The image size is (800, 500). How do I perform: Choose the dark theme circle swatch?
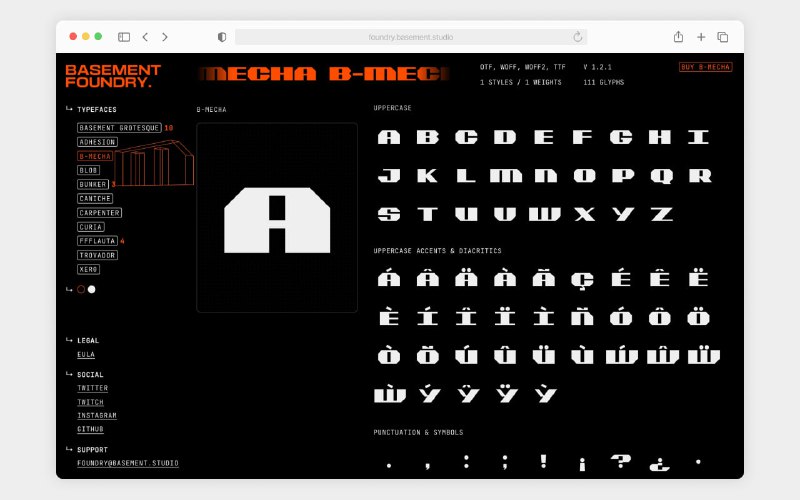(x=81, y=289)
